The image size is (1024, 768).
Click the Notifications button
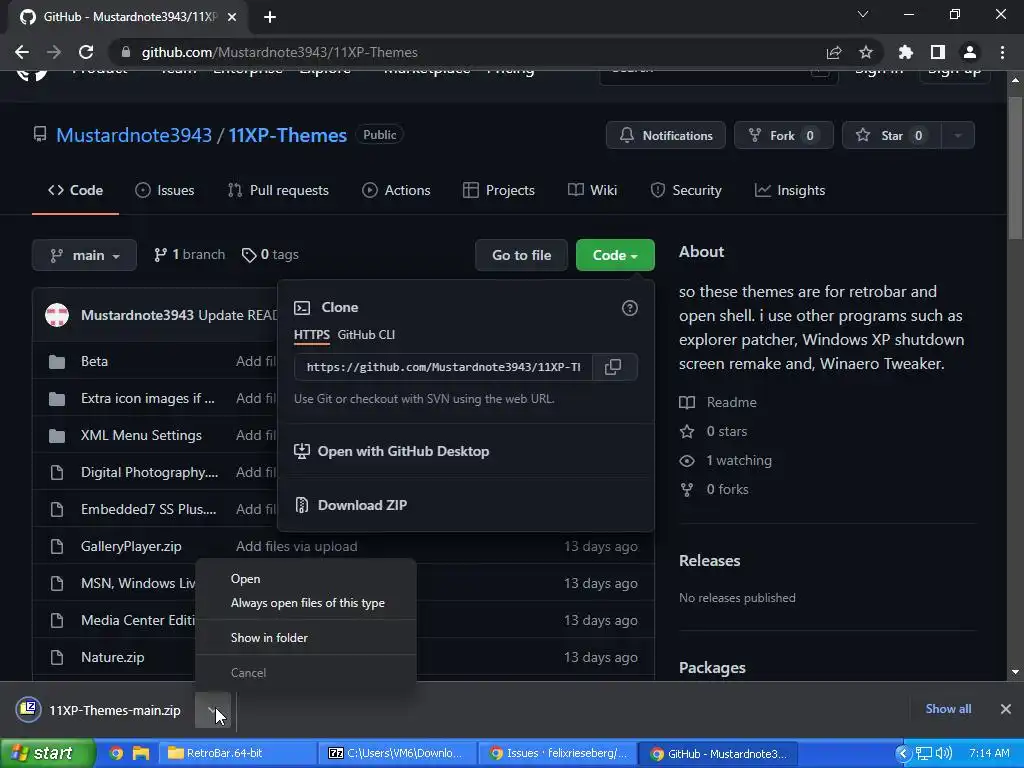tap(665, 136)
